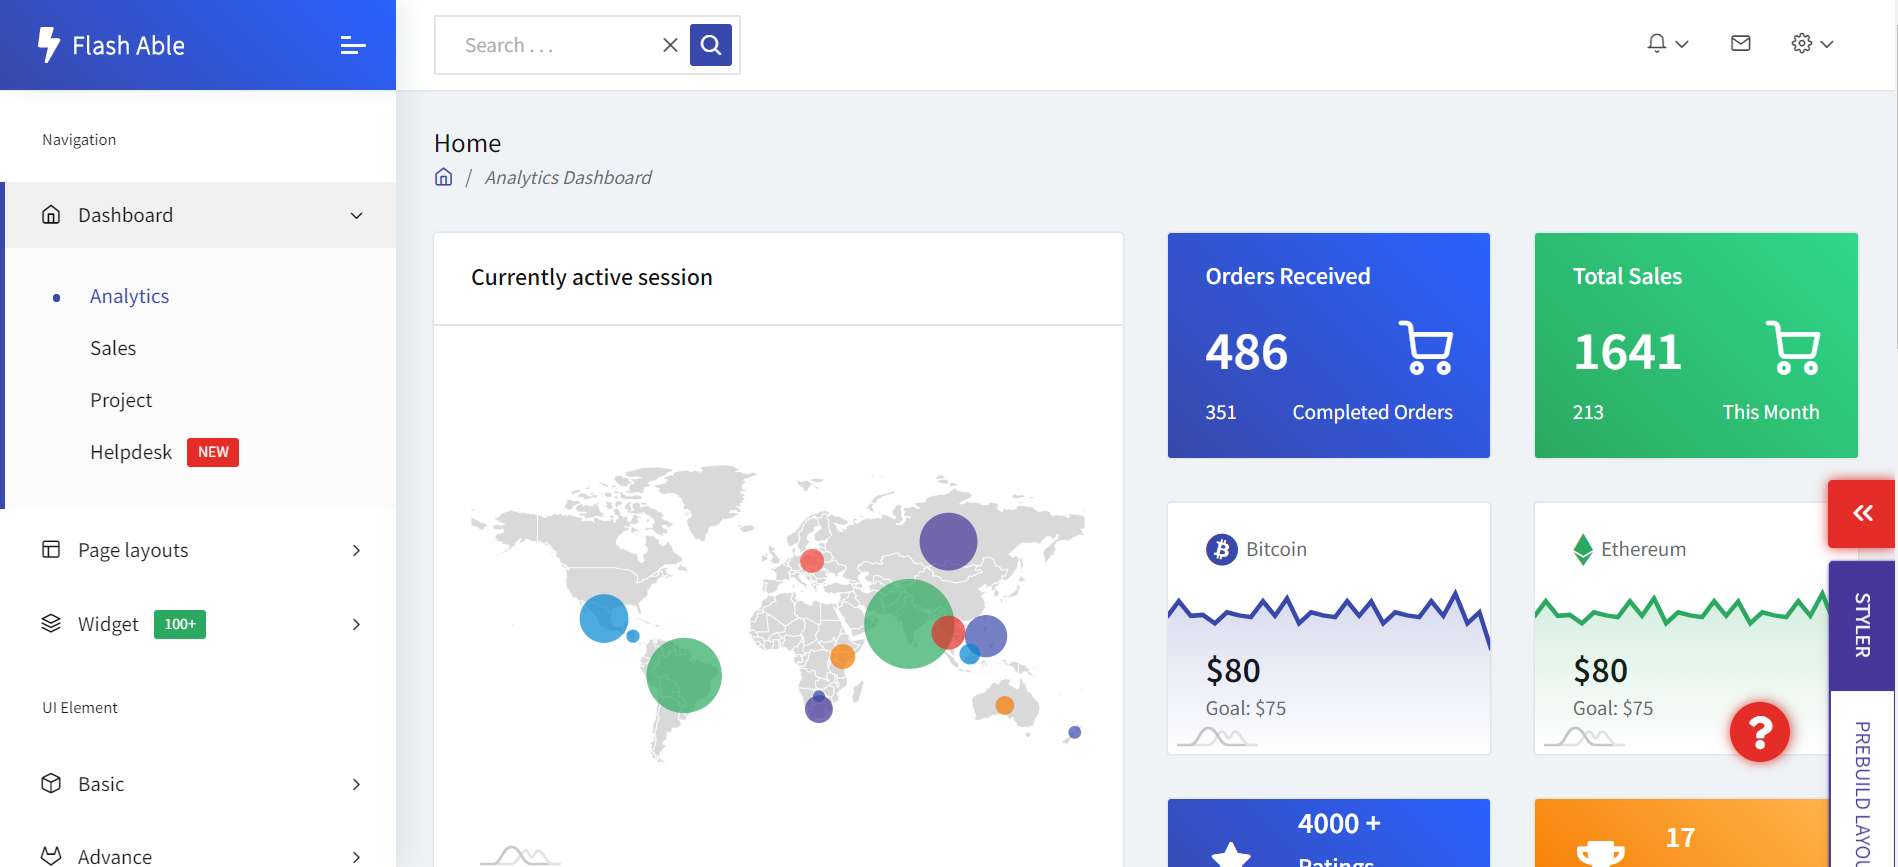This screenshot has height=867, width=1898.
Task: Click the Bitcoin coin icon
Action: pyautogui.click(x=1222, y=549)
